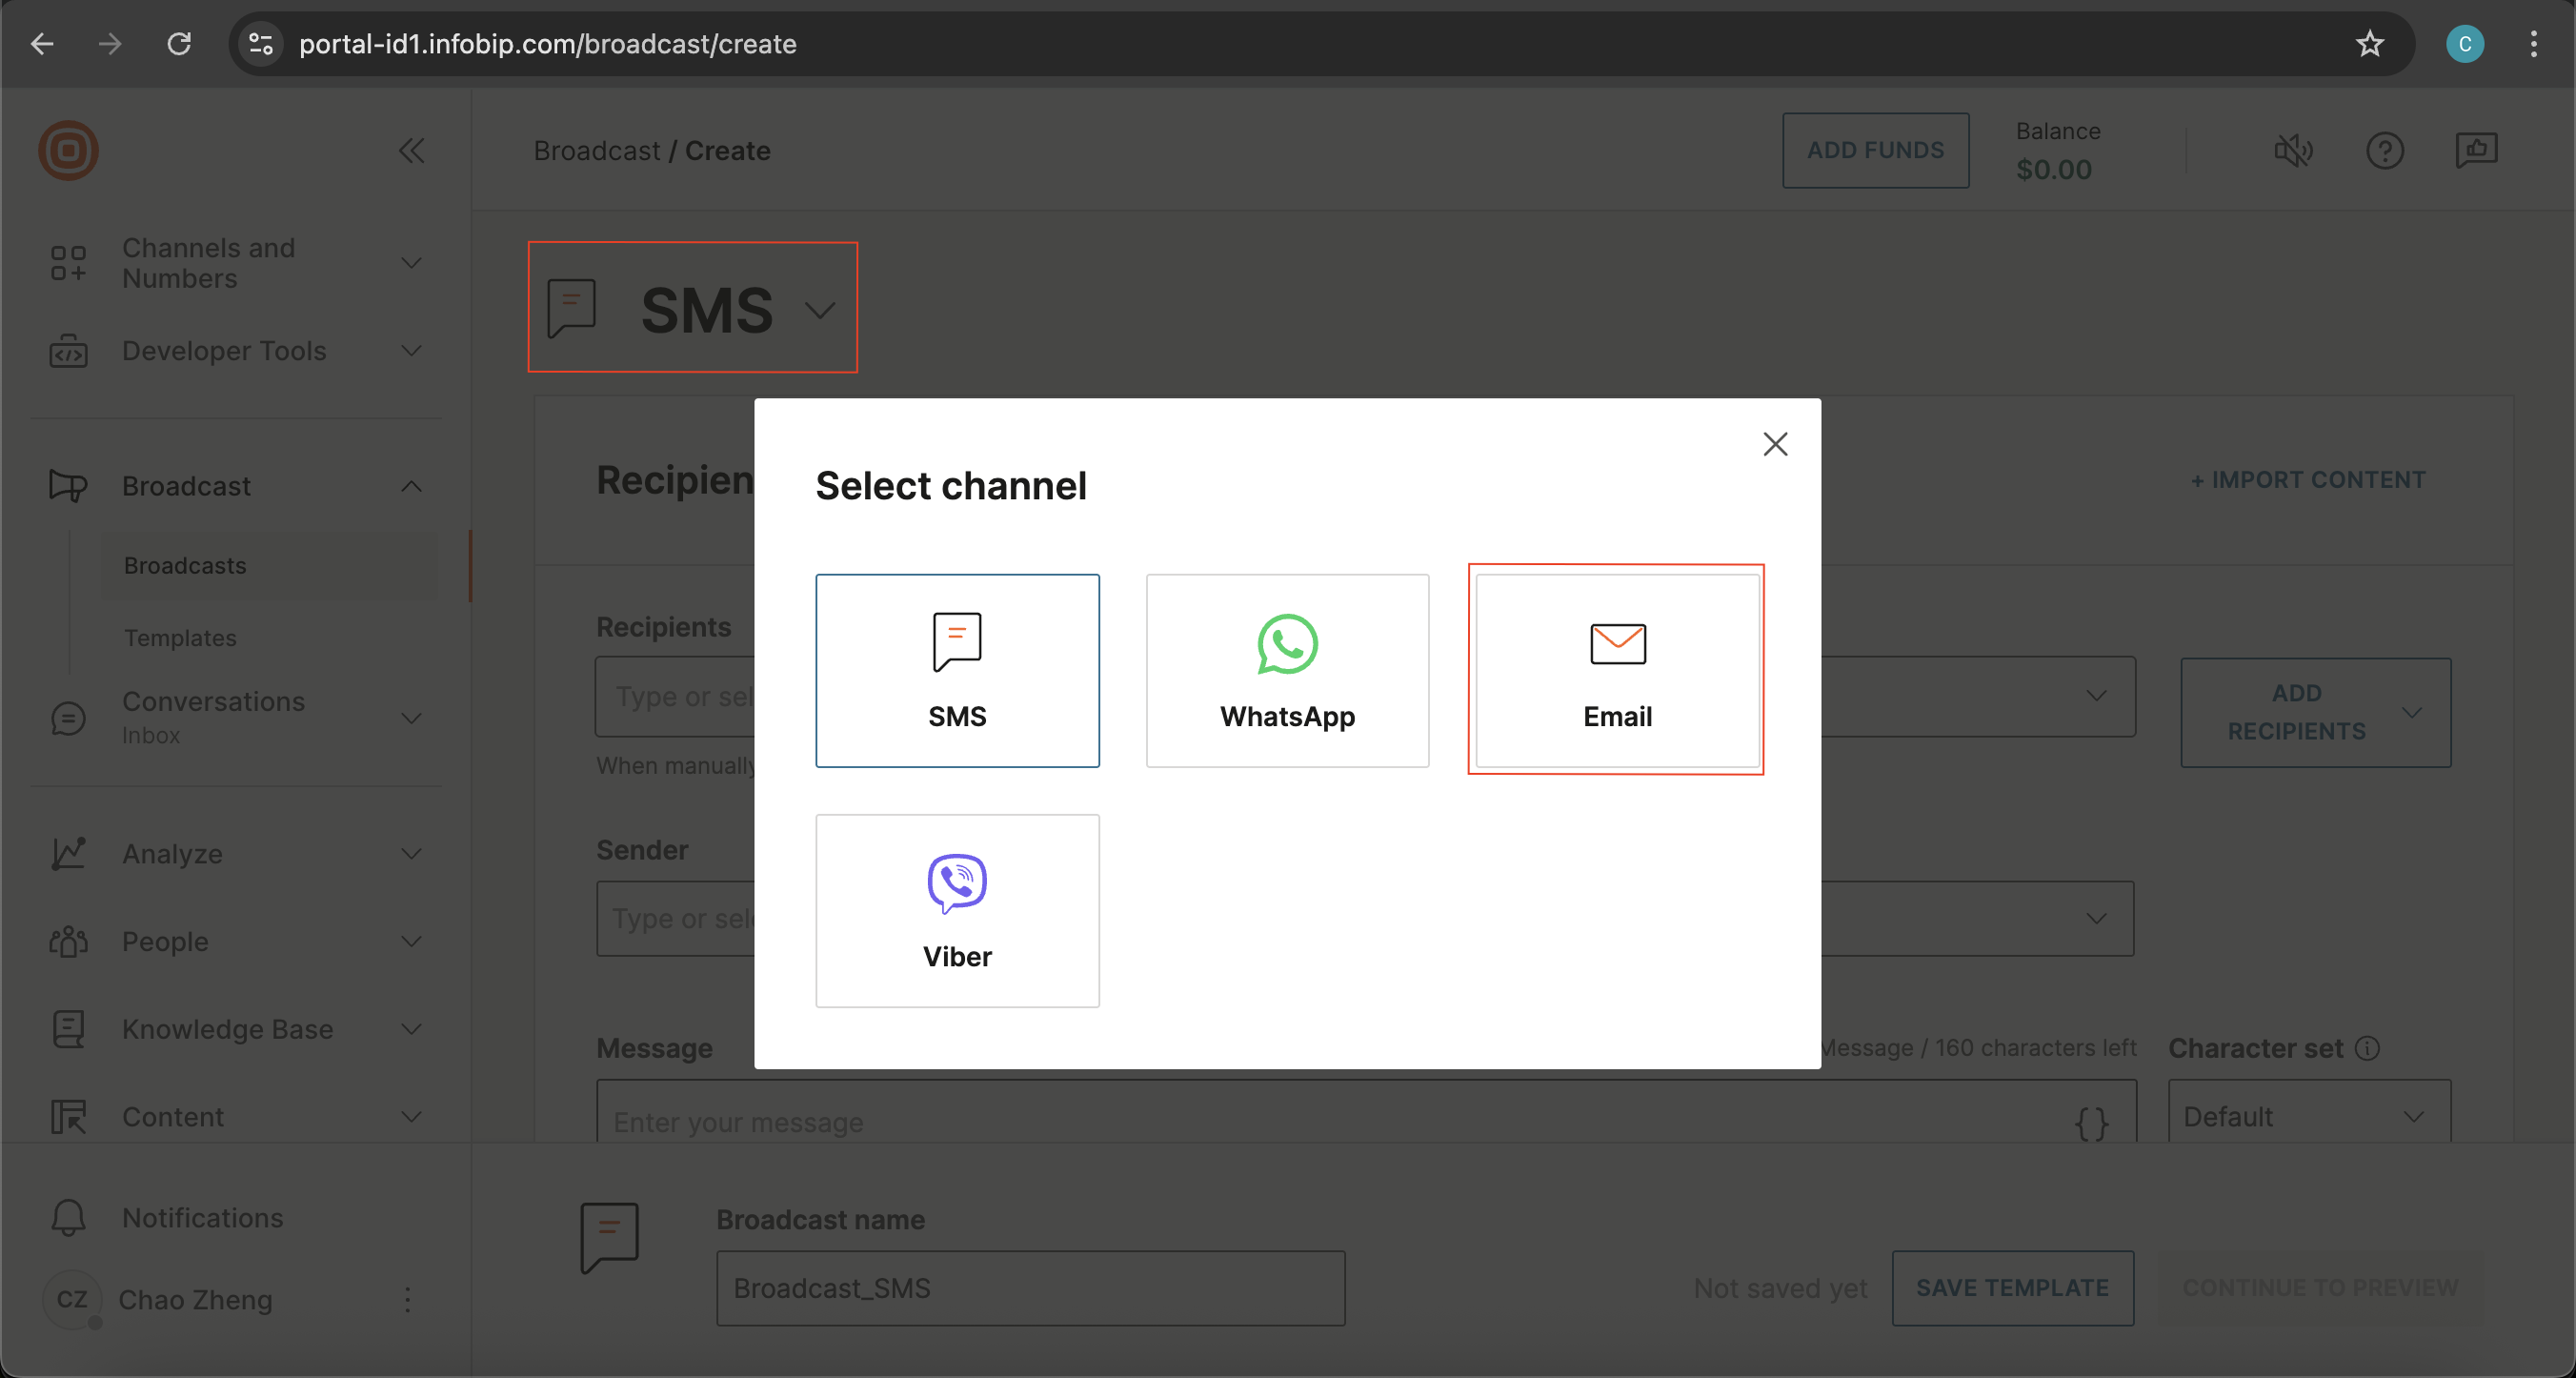Open Notifications bell icon
The width and height of the screenshot is (2576, 1378).
click(x=68, y=1218)
